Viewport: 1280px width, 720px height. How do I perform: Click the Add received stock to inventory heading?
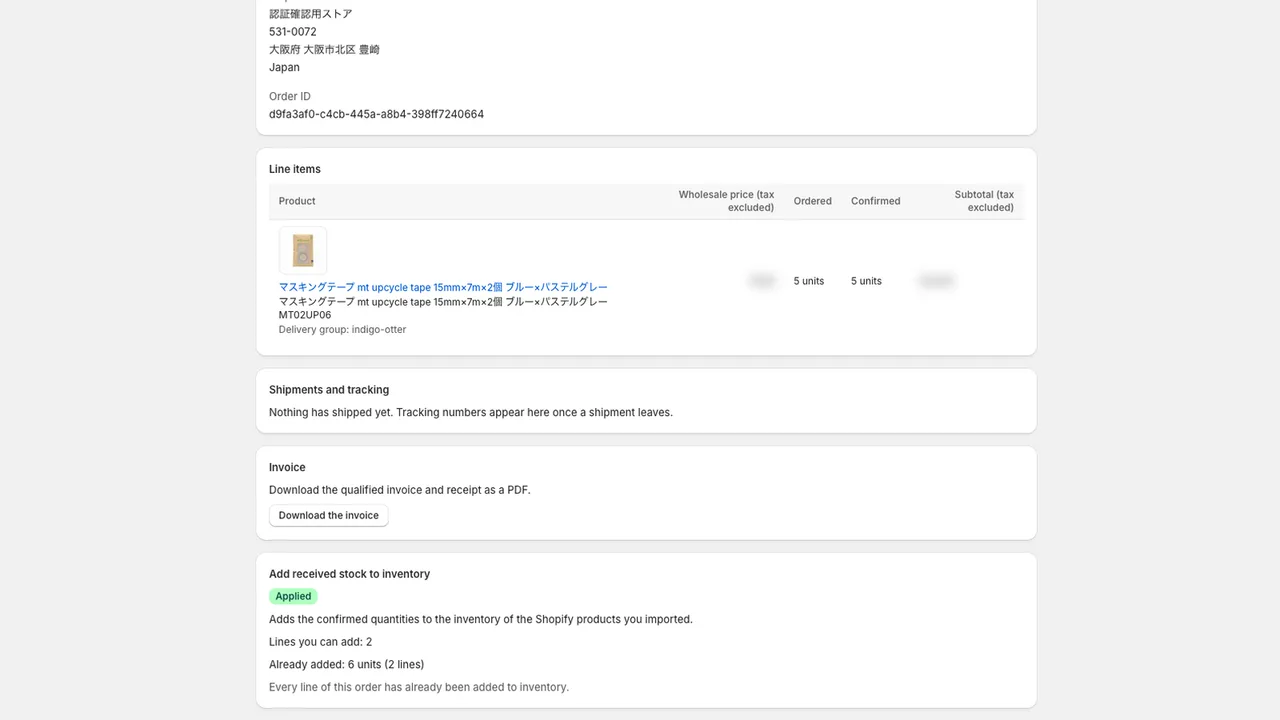click(x=349, y=574)
